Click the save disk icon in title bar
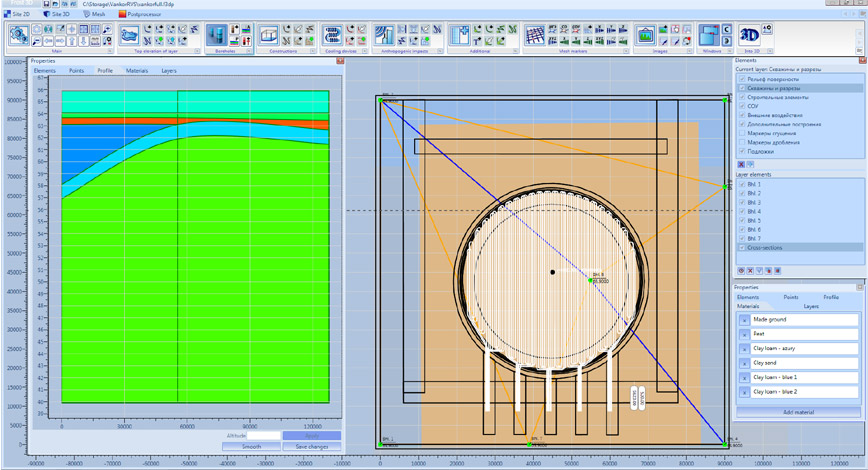This screenshot has width=868, height=470. (46, 4)
